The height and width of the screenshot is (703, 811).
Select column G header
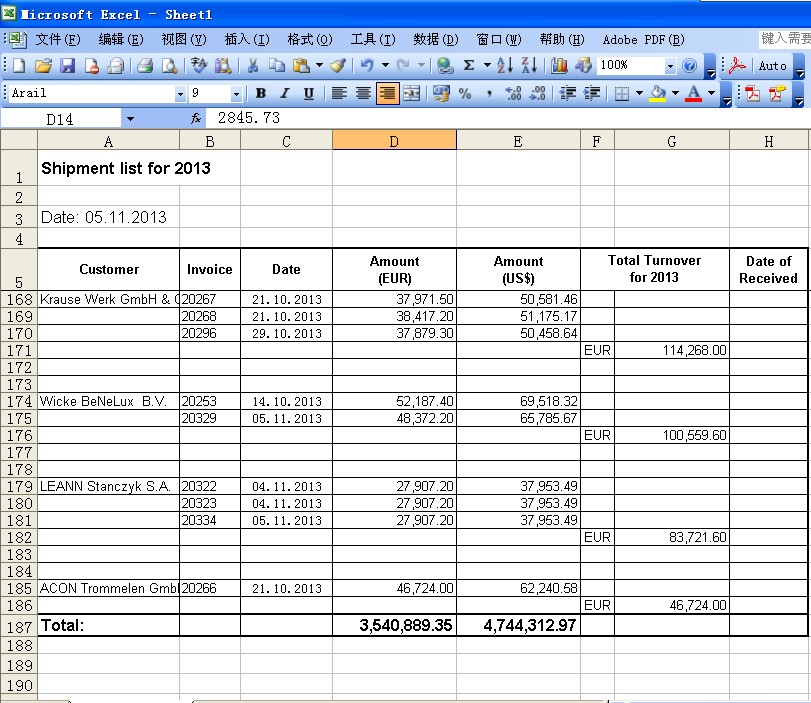pyautogui.click(x=671, y=141)
